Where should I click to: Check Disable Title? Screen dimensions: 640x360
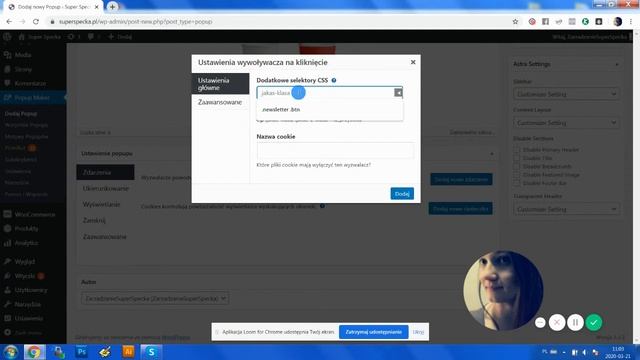click(517, 158)
